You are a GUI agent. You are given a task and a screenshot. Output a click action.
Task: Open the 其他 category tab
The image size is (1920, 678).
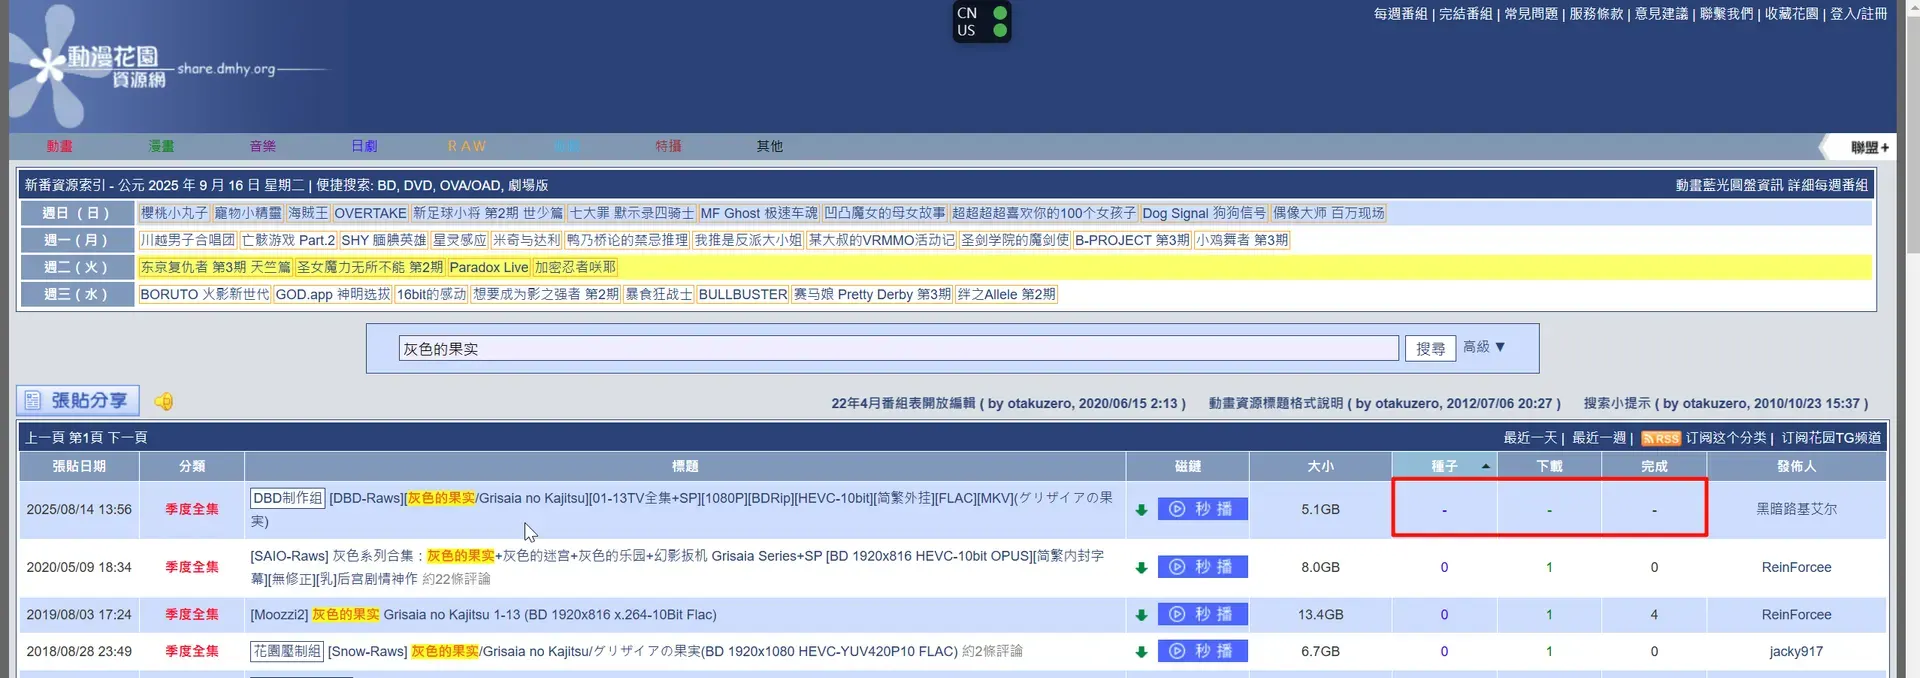click(770, 146)
